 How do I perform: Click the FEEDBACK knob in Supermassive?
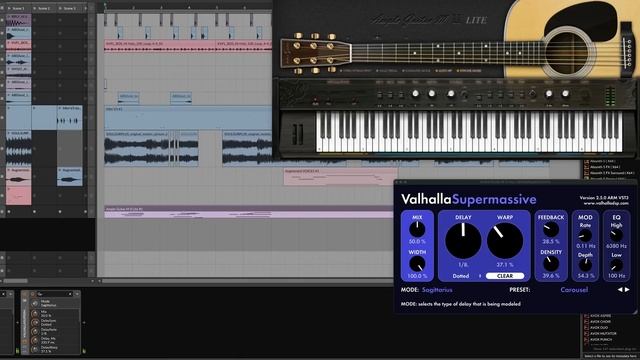(x=551, y=230)
